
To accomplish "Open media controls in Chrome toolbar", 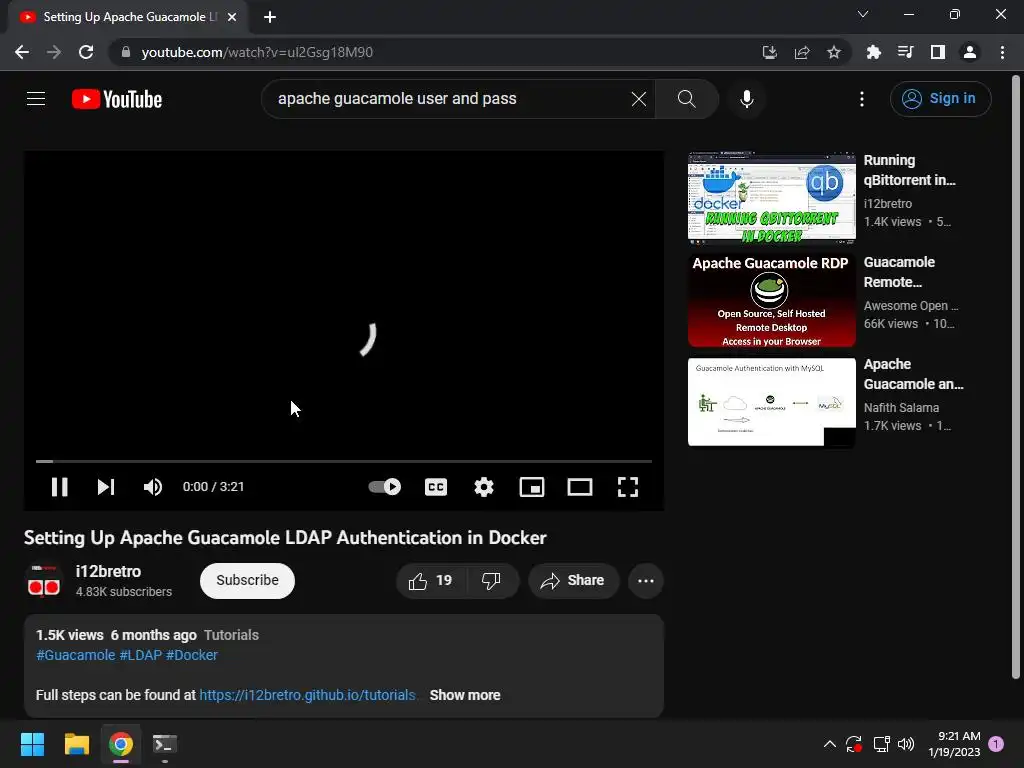I will [x=905, y=52].
